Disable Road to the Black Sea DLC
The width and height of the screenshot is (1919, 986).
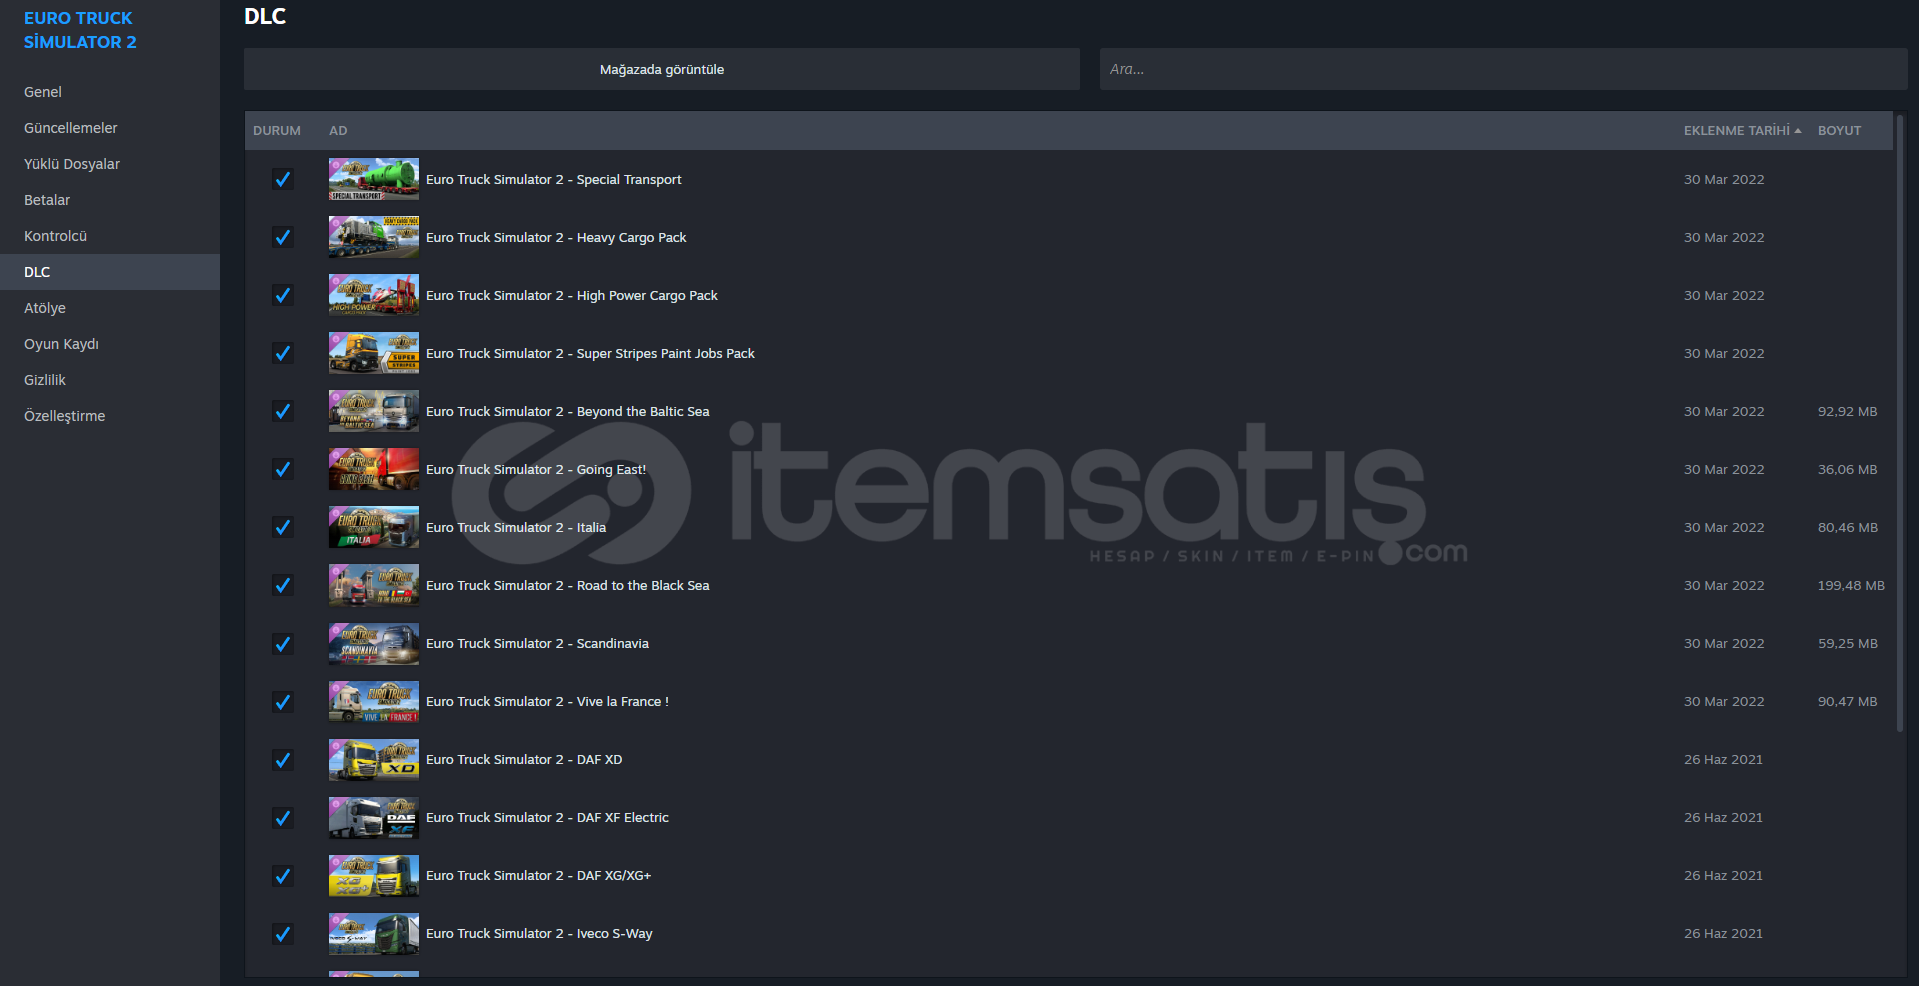coord(283,585)
